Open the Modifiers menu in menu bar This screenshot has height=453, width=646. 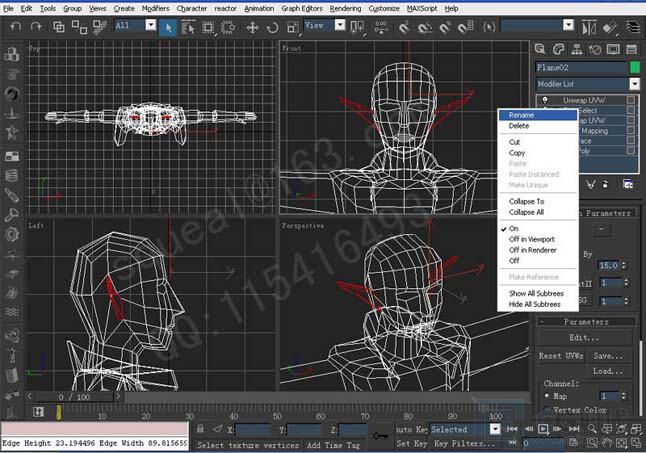pos(155,8)
